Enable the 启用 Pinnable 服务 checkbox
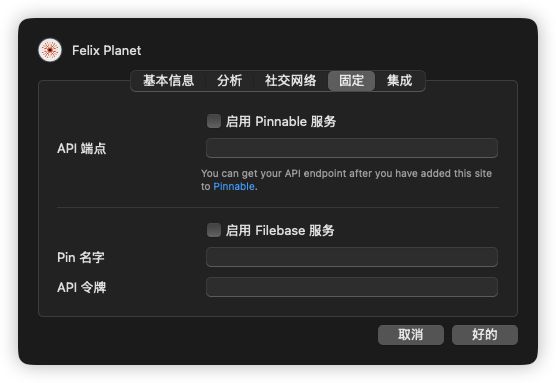The width and height of the screenshot is (556, 383). [214, 121]
